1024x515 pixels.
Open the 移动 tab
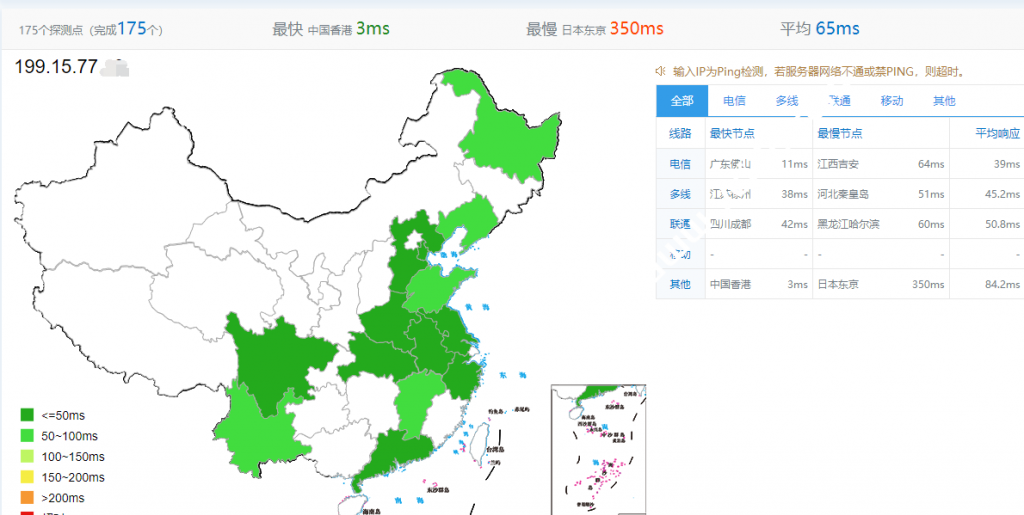click(x=891, y=101)
